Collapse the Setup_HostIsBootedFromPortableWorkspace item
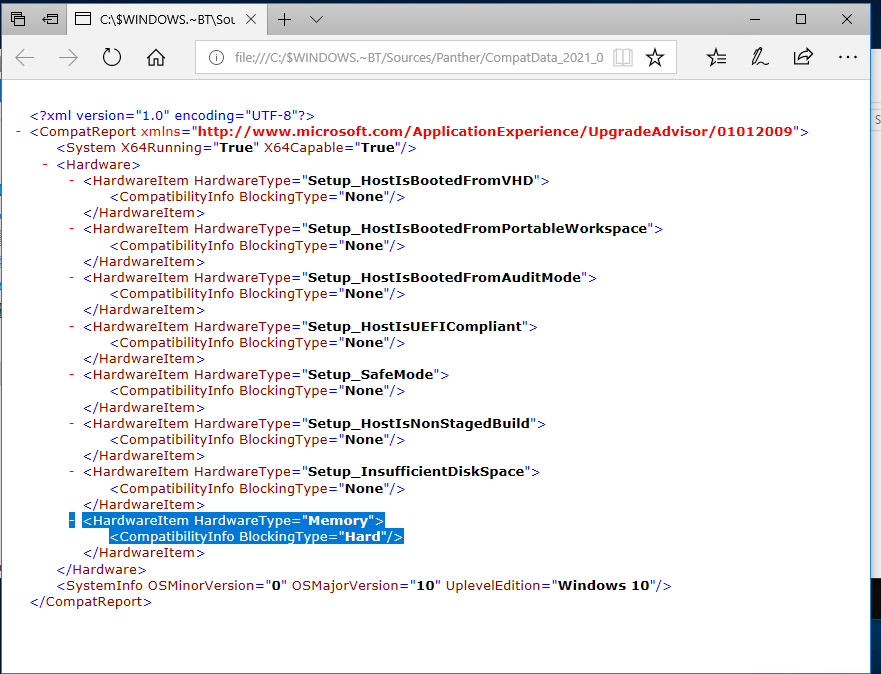 [x=71, y=229]
